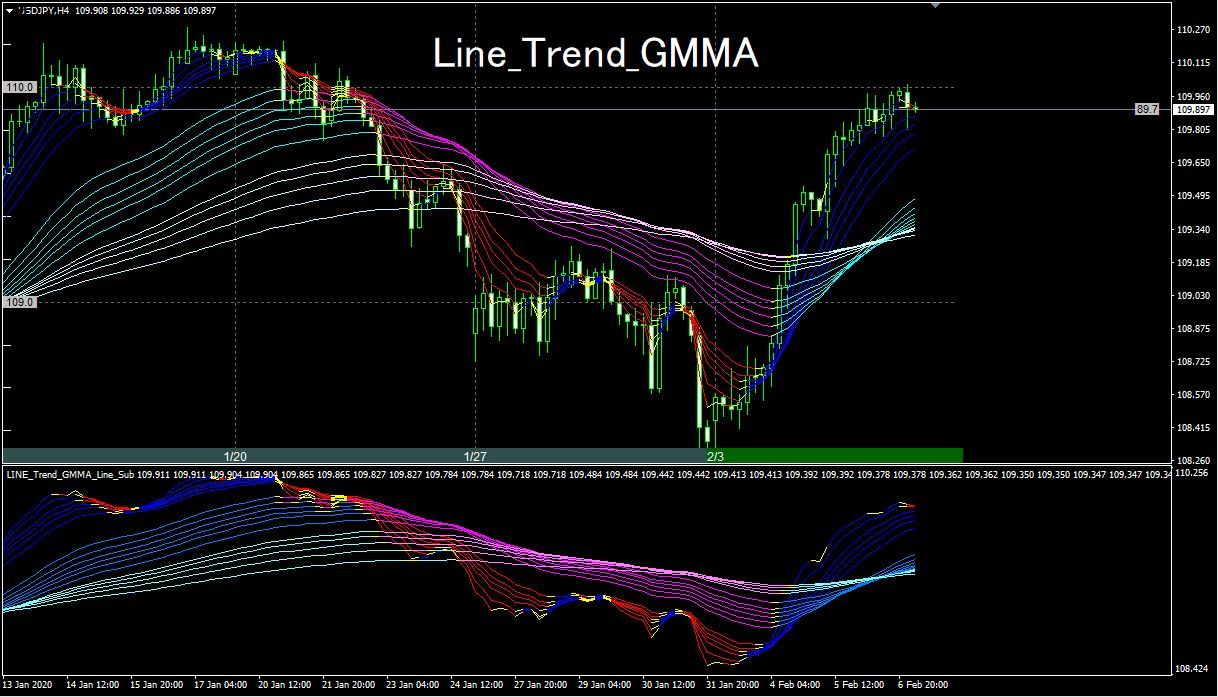1218x697 pixels.
Task: Click the current price tag 109.897
Action: [1192, 109]
